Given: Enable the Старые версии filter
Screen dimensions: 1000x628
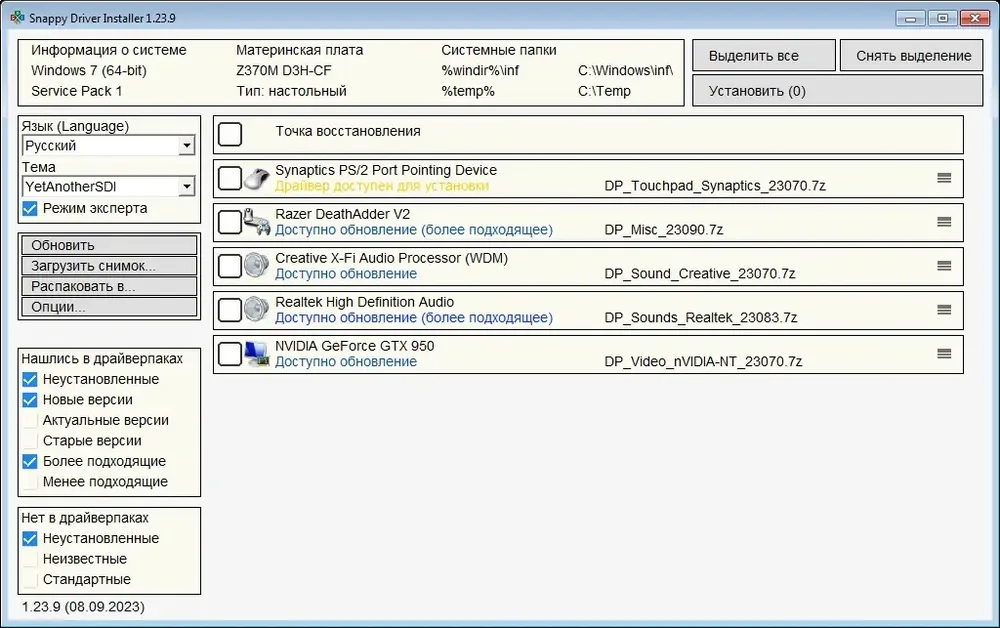Looking at the screenshot, I should coord(30,441).
